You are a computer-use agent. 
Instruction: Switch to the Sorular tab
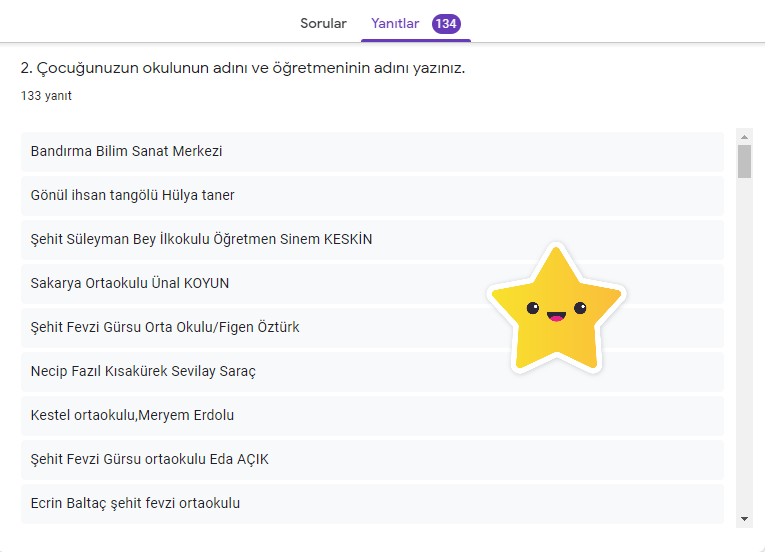(323, 23)
